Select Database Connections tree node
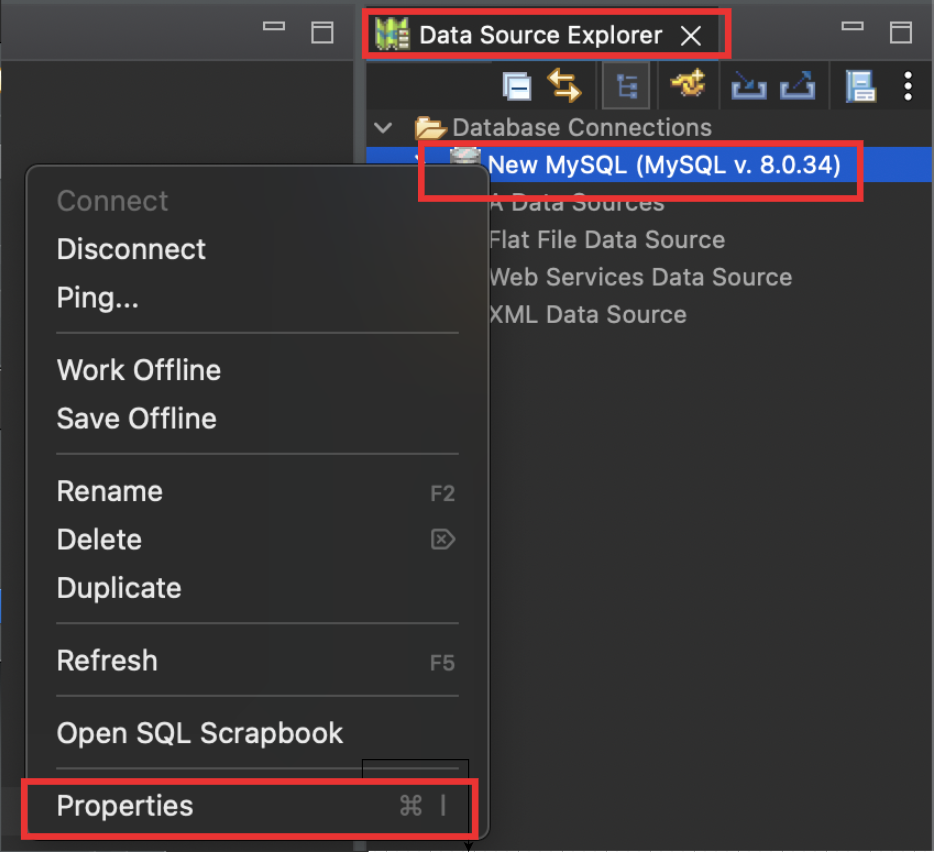934x852 pixels. 581,128
